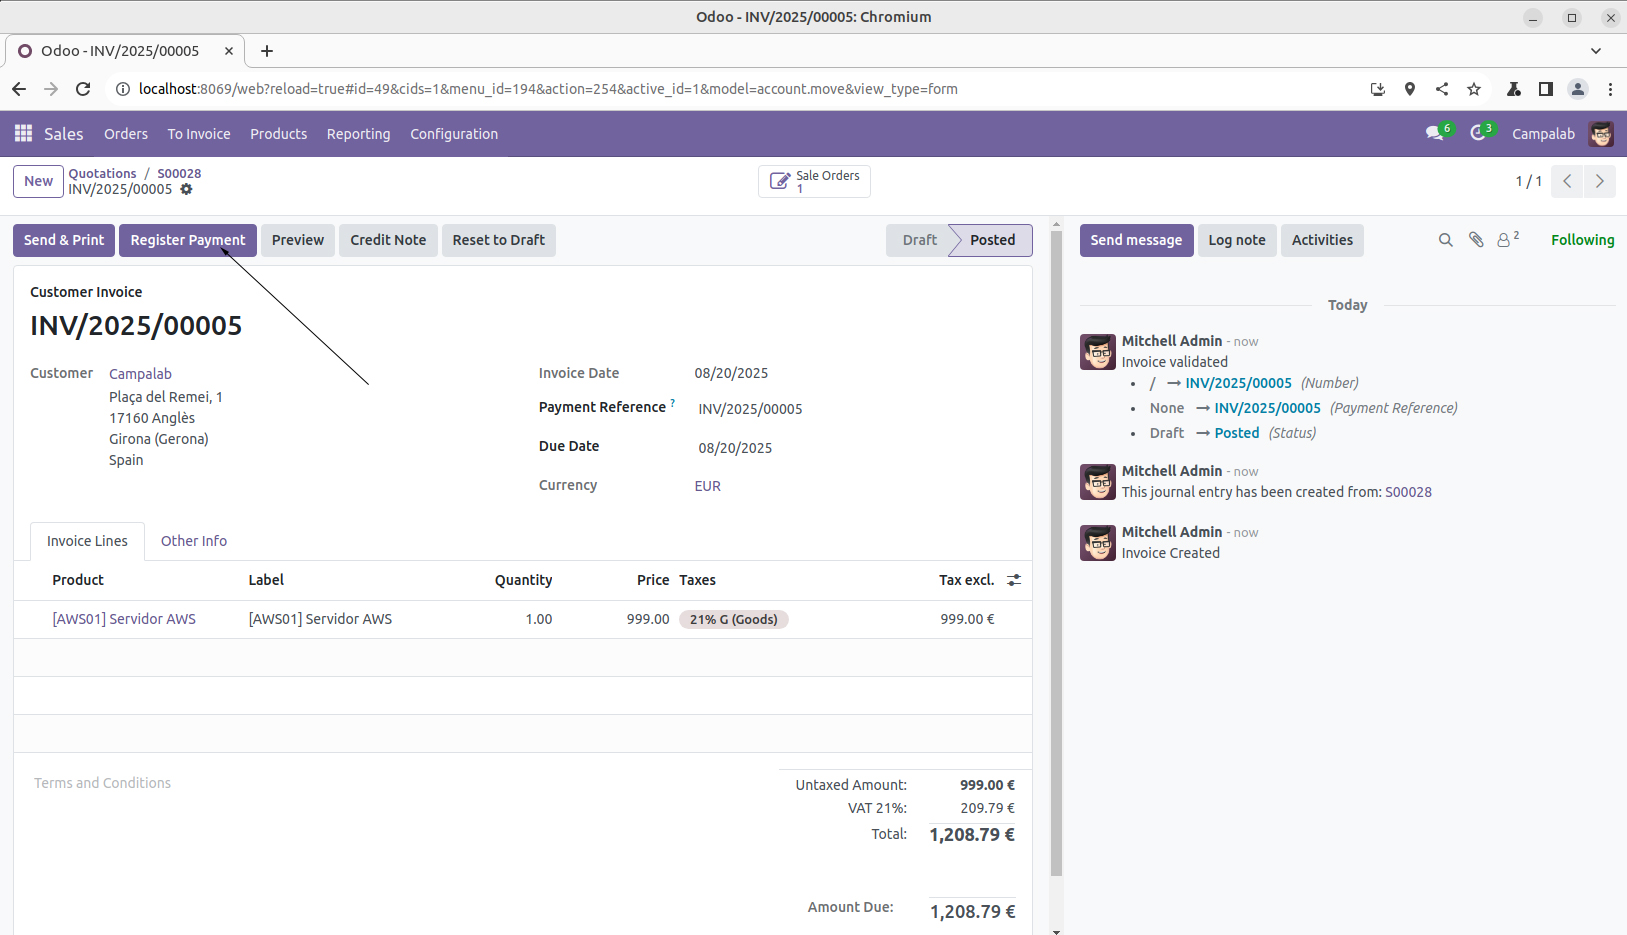
Task: Open the Configuration menu
Action: pos(453,134)
